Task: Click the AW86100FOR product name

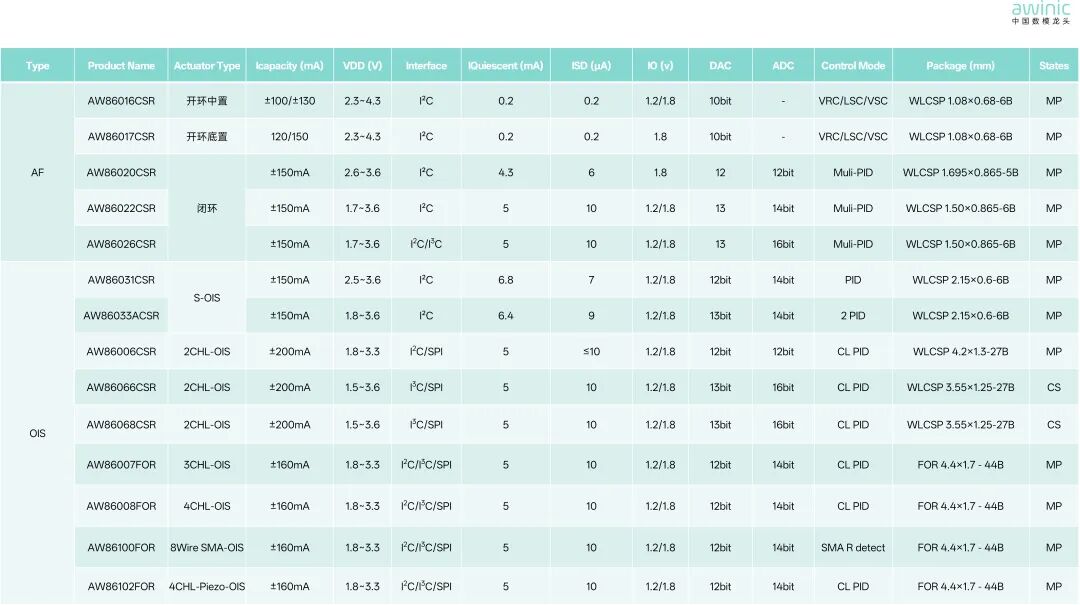Action: coord(121,548)
